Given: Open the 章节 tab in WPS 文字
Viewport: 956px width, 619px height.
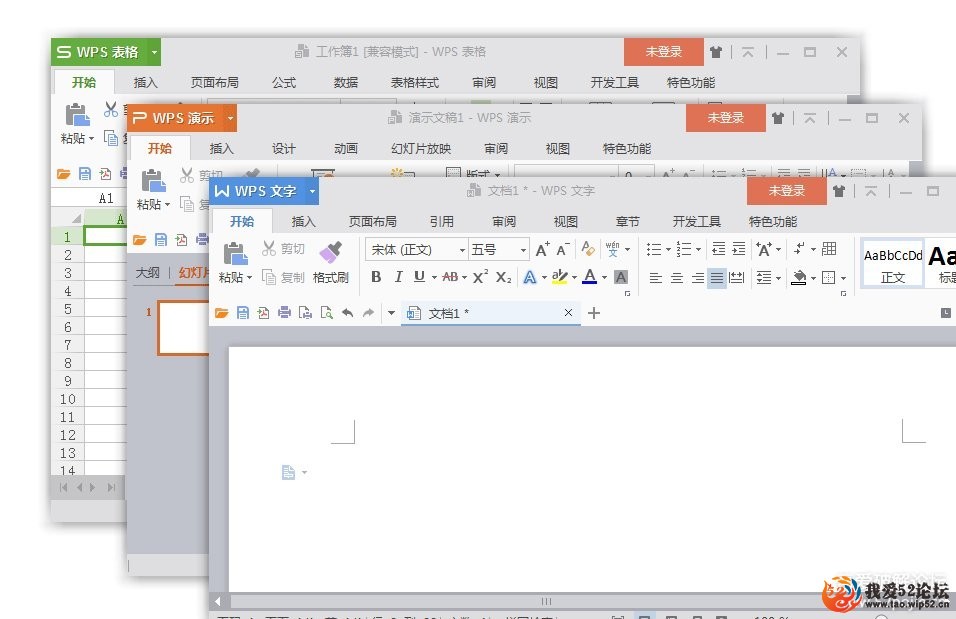Looking at the screenshot, I should (x=628, y=222).
